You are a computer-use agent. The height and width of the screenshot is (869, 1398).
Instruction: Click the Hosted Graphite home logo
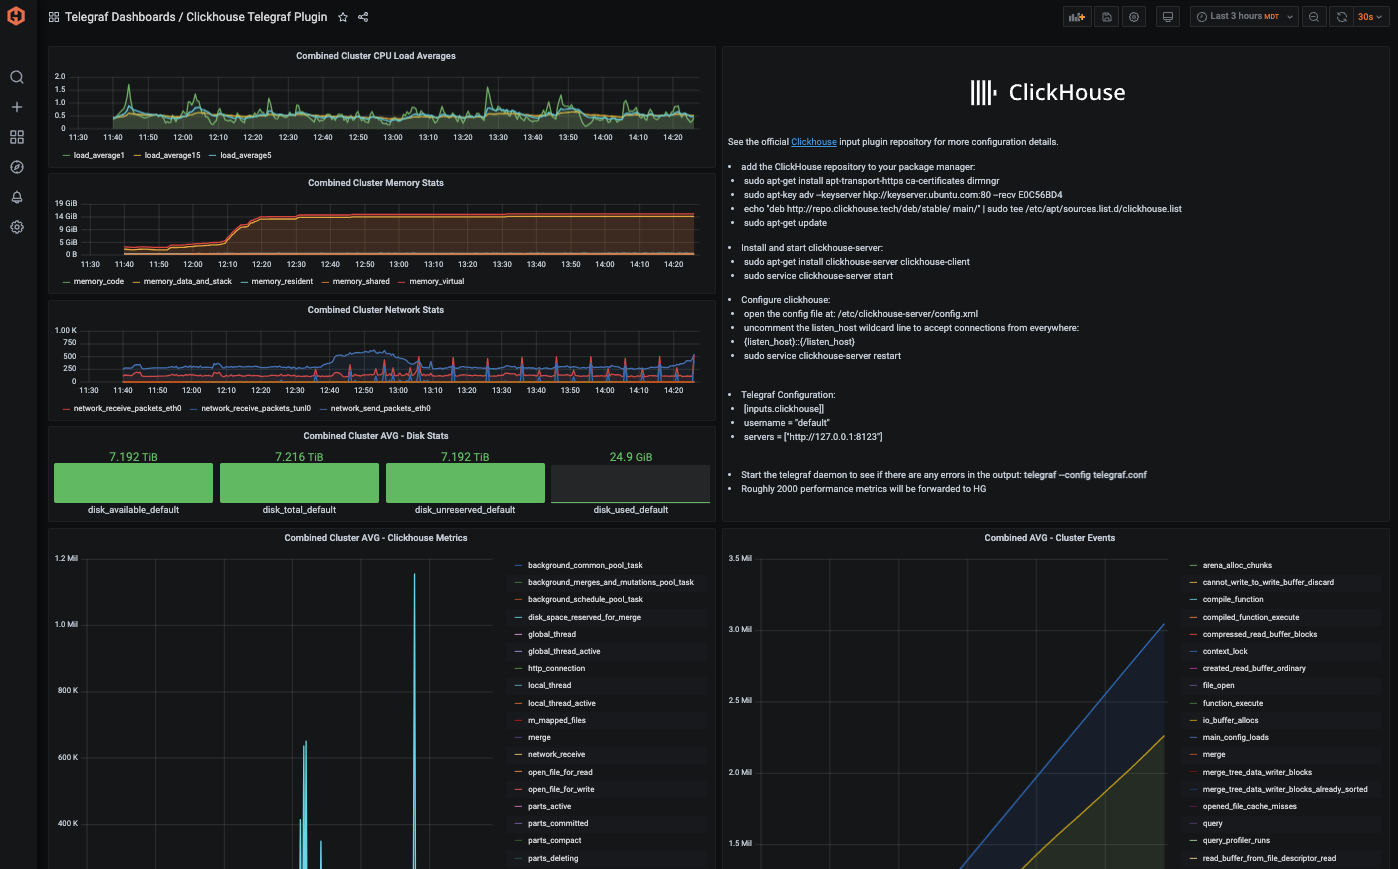coord(16,17)
